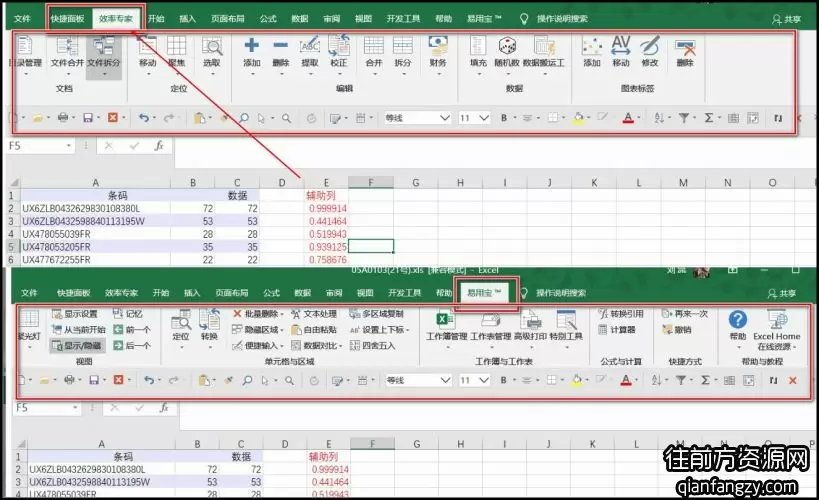Screen dimensions: 819x500
Task: Click the blue minus 删除 icon in 编辑 group
Action: coord(280,45)
